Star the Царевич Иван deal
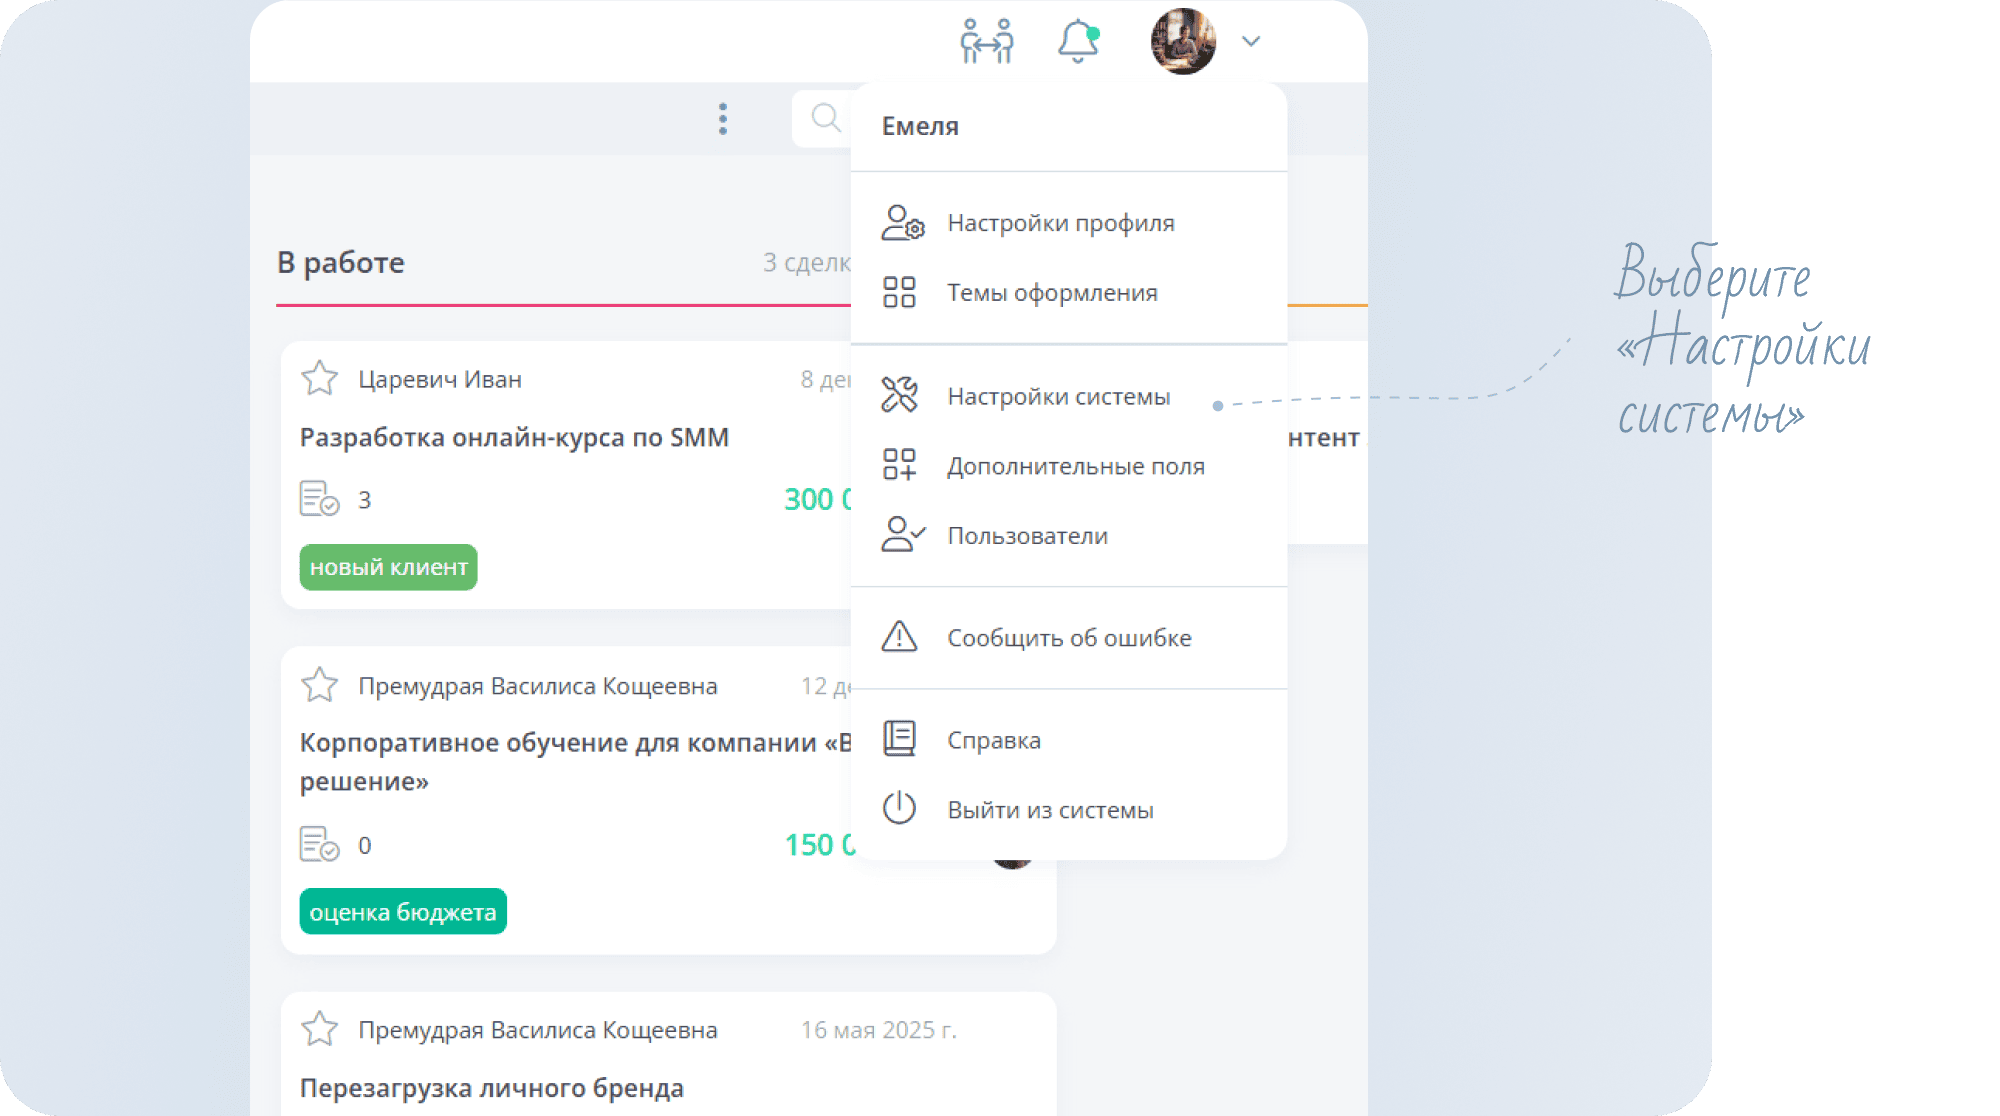The image size is (2000, 1116). point(320,379)
